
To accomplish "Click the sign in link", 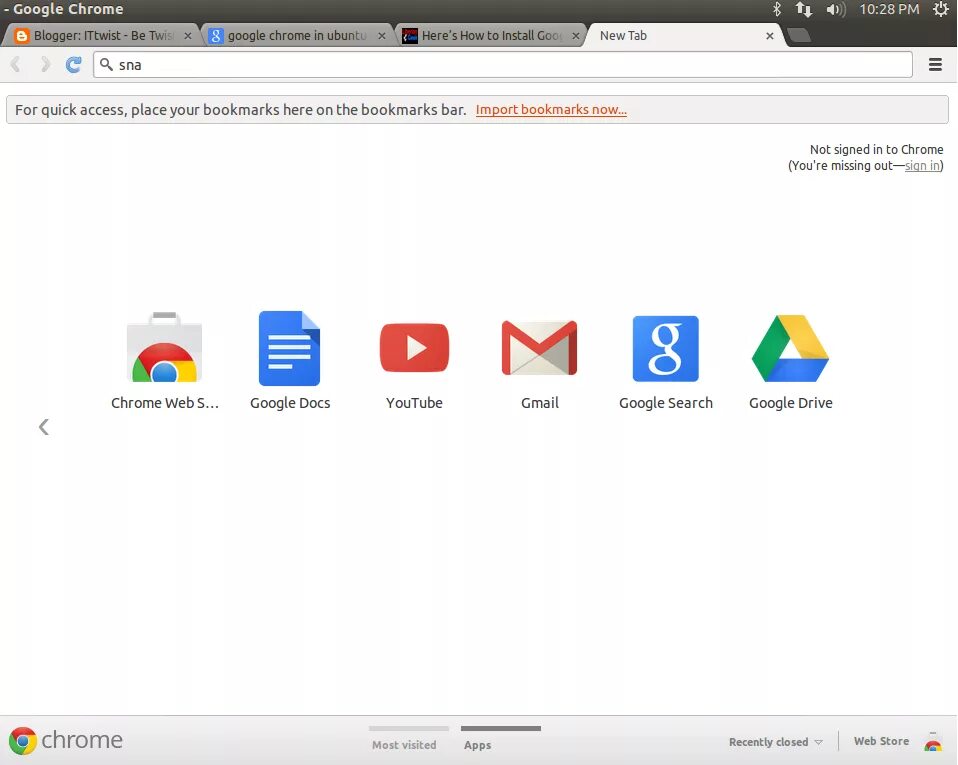I will tap(922, 166).
